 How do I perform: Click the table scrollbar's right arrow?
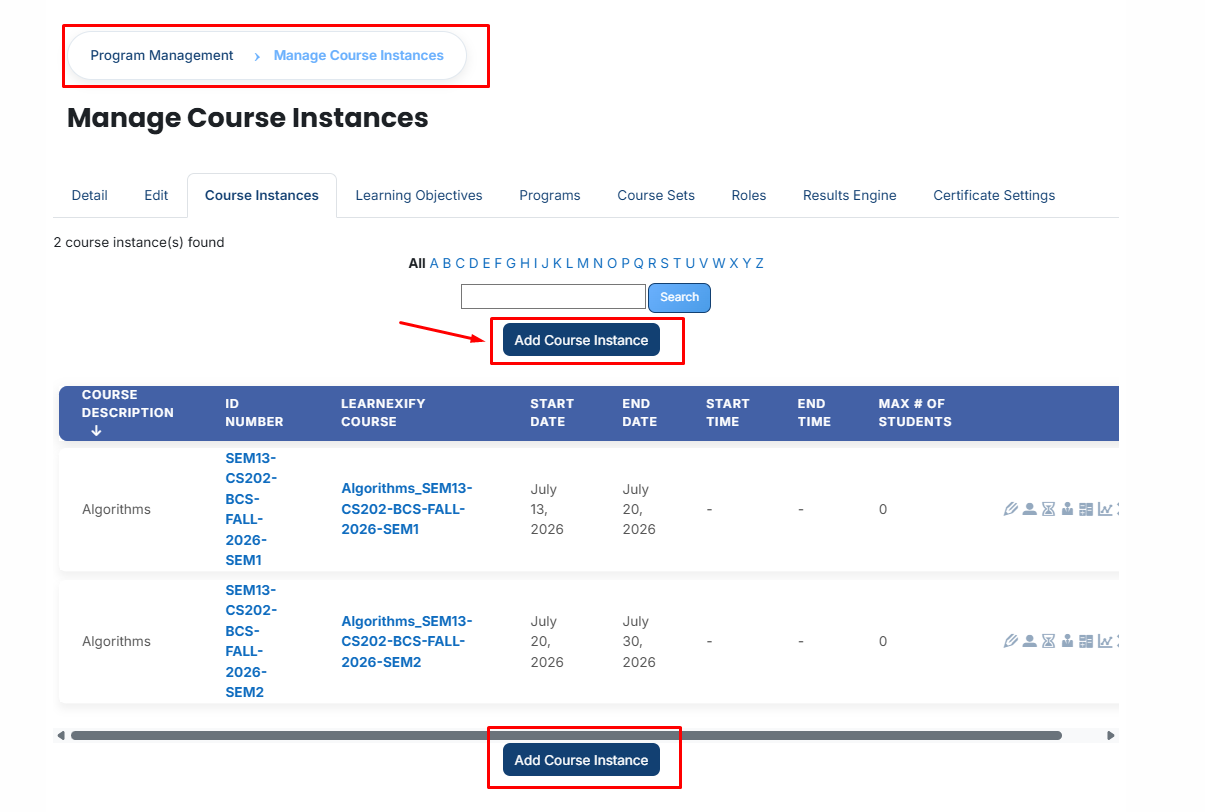pos(1110,735)
